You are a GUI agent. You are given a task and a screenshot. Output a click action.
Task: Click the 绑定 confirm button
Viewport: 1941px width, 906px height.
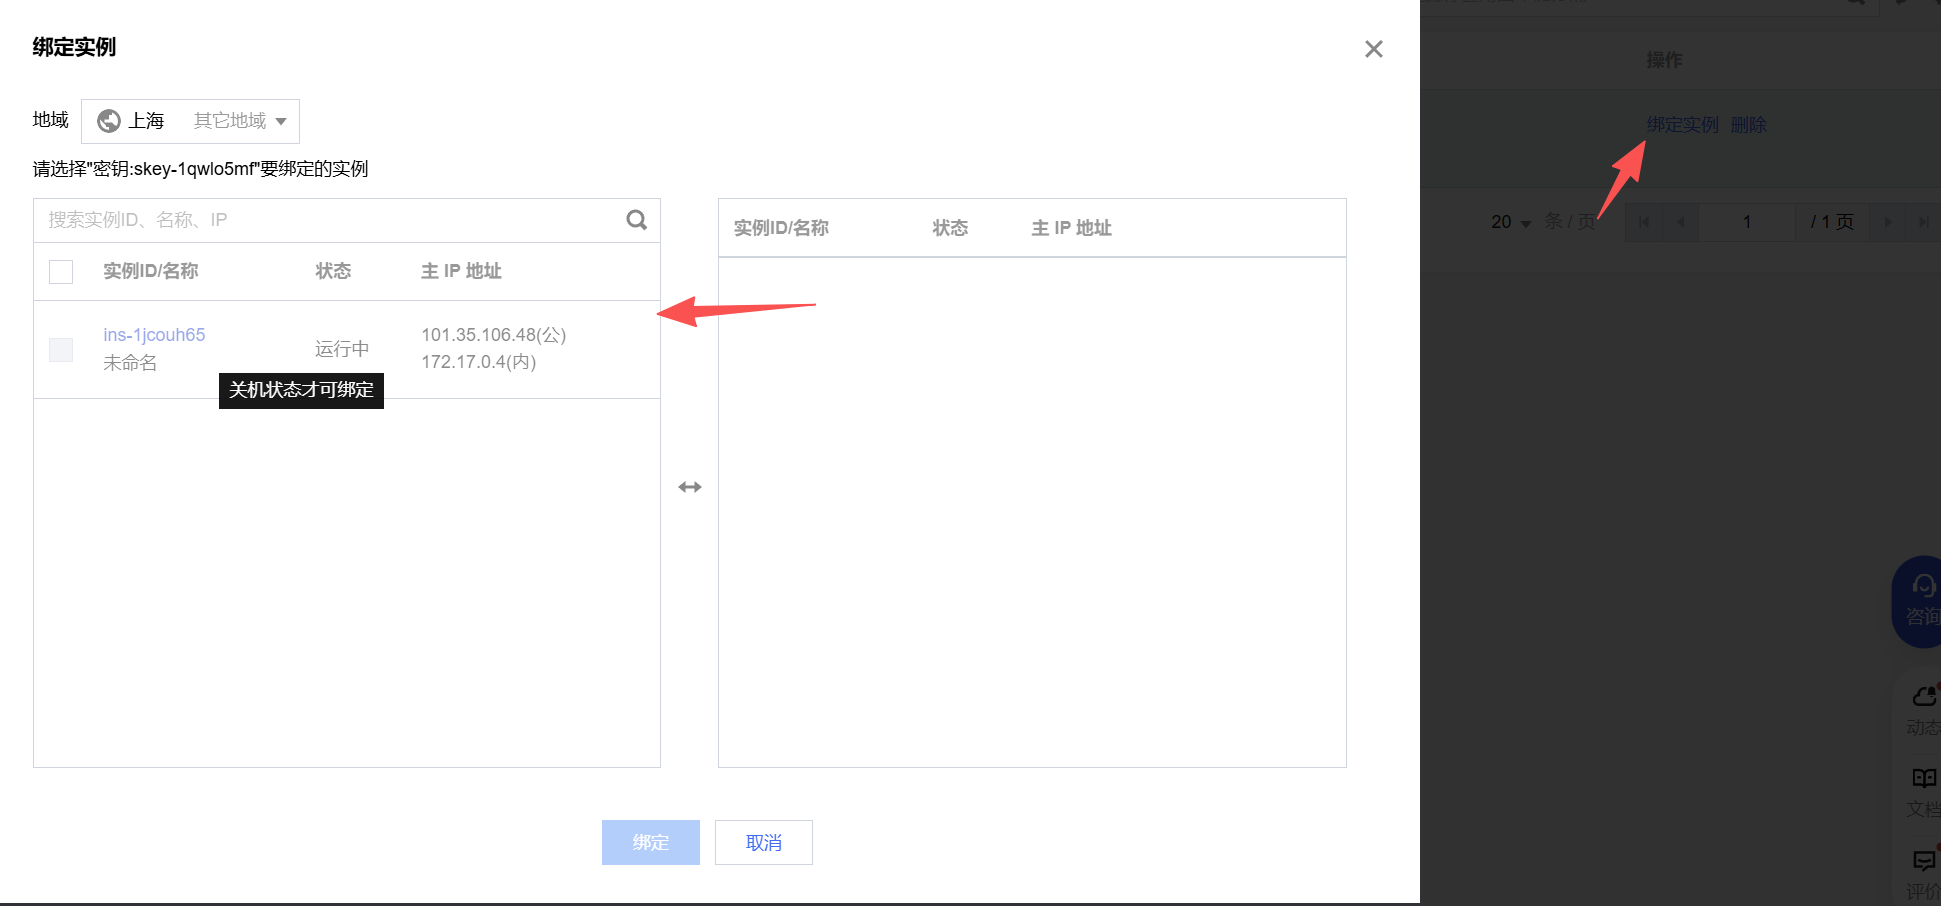coord(651,843)
